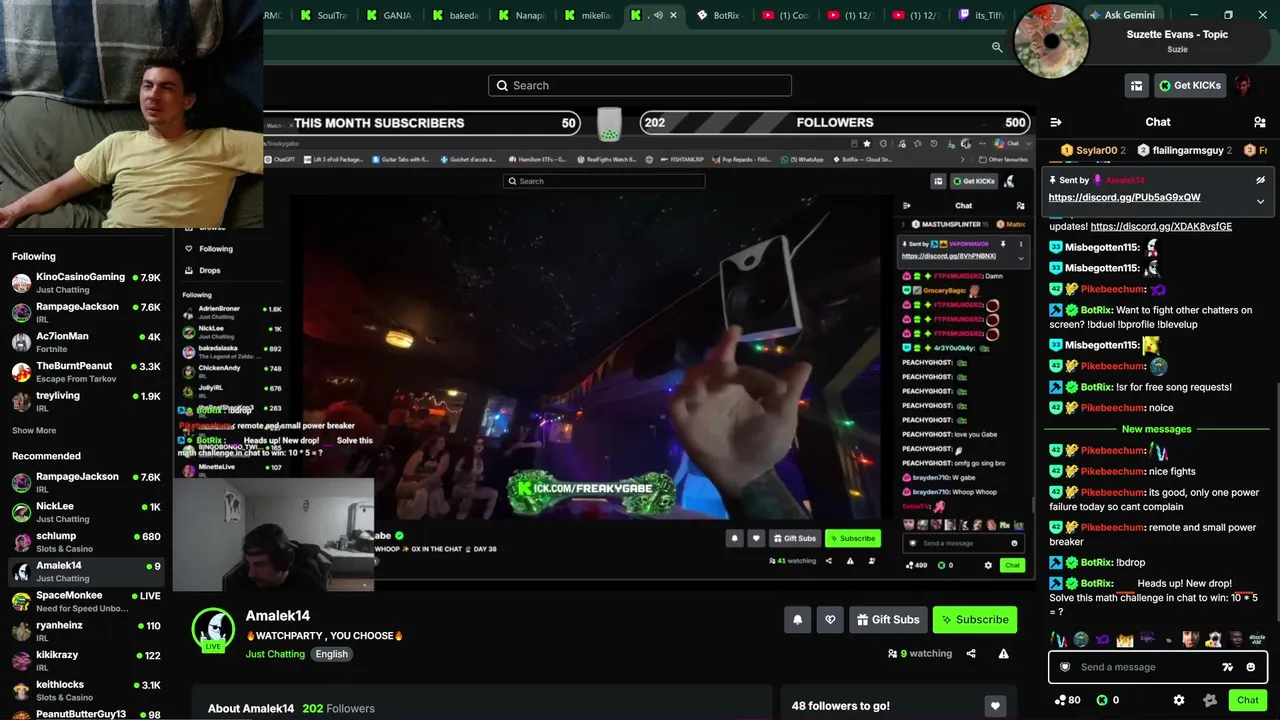Click the notification bell for Amalek14
Screen dimensions: 1280x720
797,620
